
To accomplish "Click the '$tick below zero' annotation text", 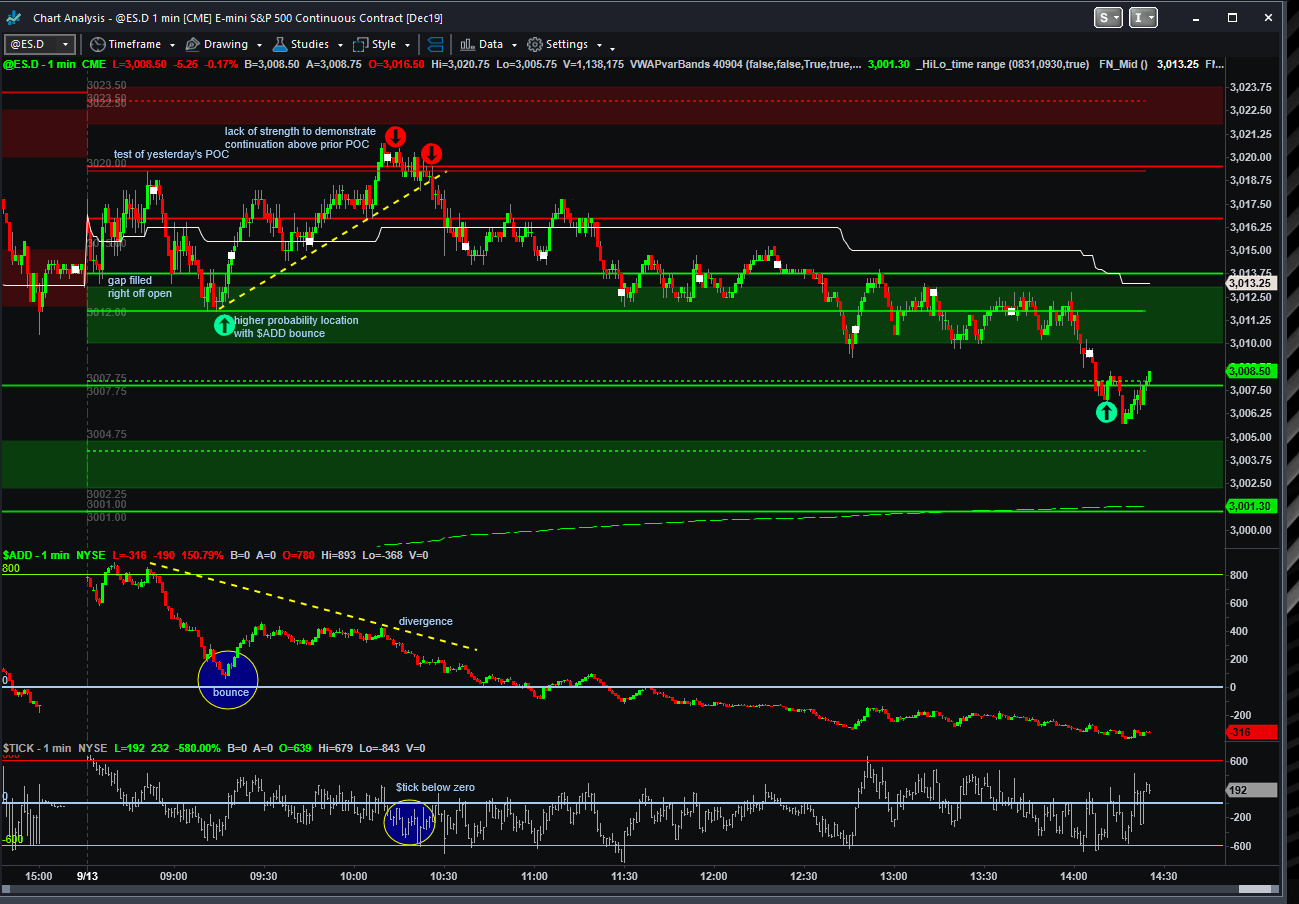I will coord(435,787).
